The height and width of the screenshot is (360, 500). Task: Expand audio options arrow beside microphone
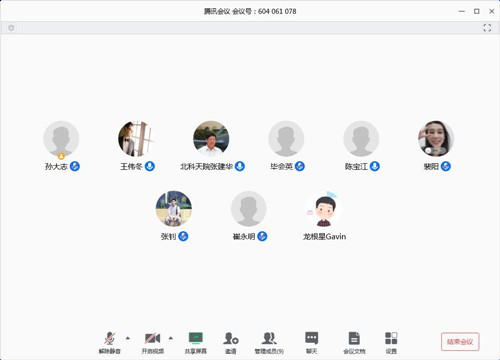(x=128, y=338)
